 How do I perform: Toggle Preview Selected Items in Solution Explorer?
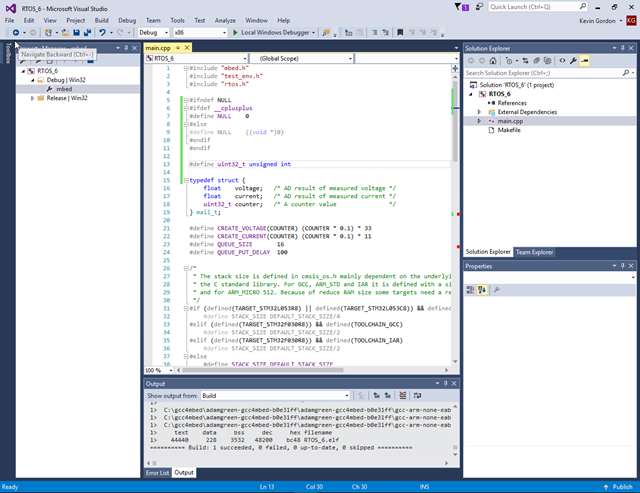click(x=586, y=61)
